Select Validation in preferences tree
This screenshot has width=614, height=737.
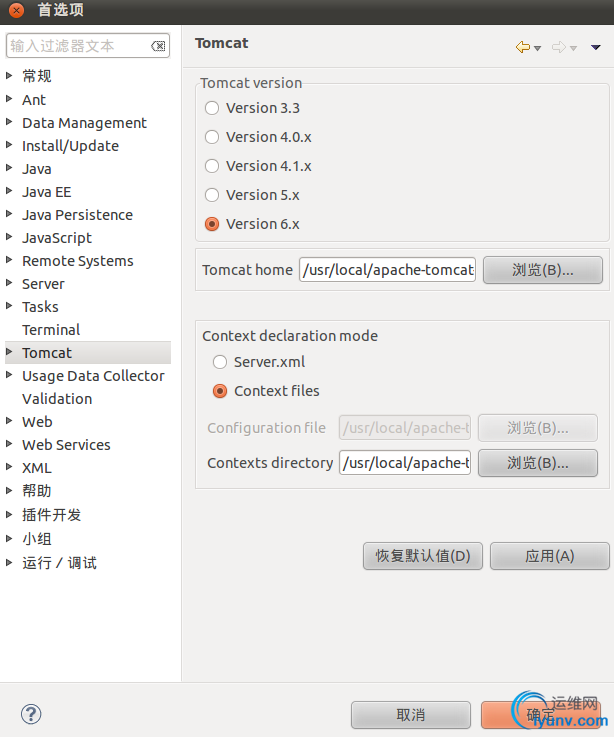(x=57, y=399)
